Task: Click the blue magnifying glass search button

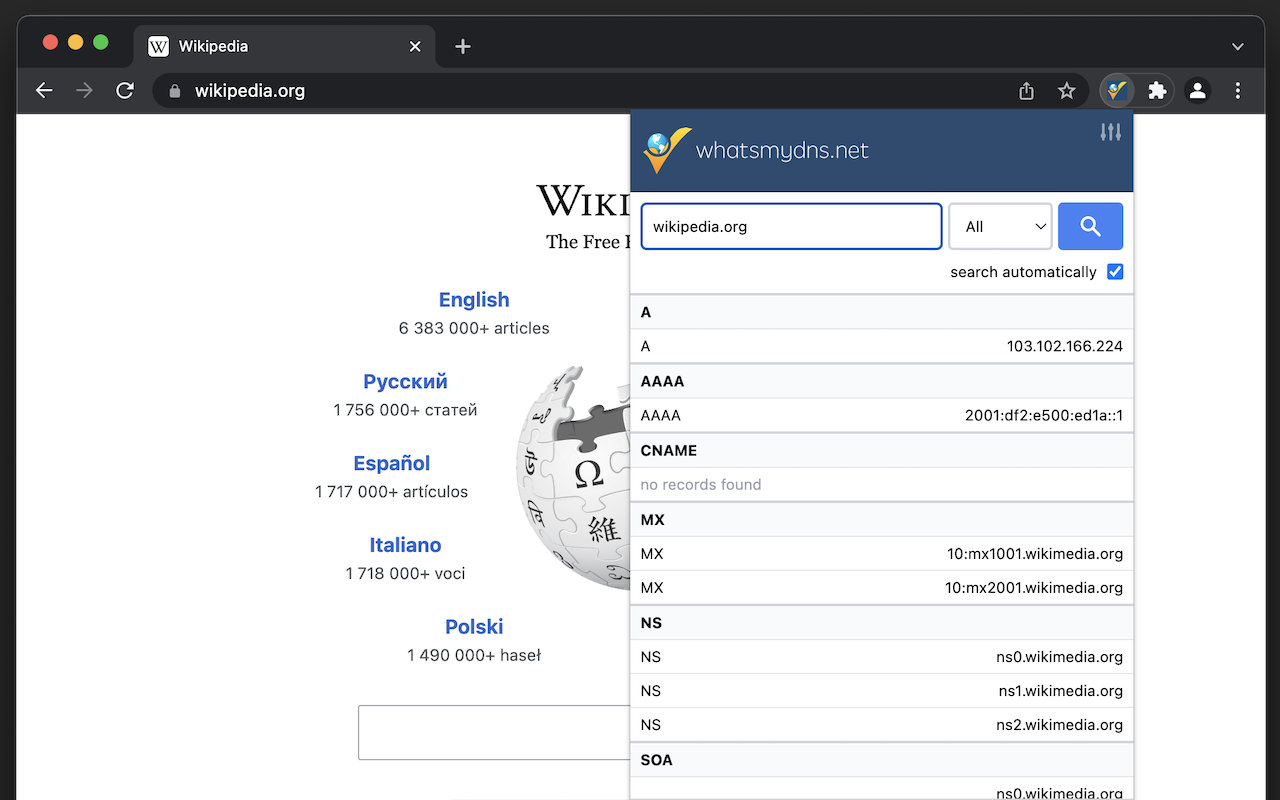Action: click(1090, 226)
